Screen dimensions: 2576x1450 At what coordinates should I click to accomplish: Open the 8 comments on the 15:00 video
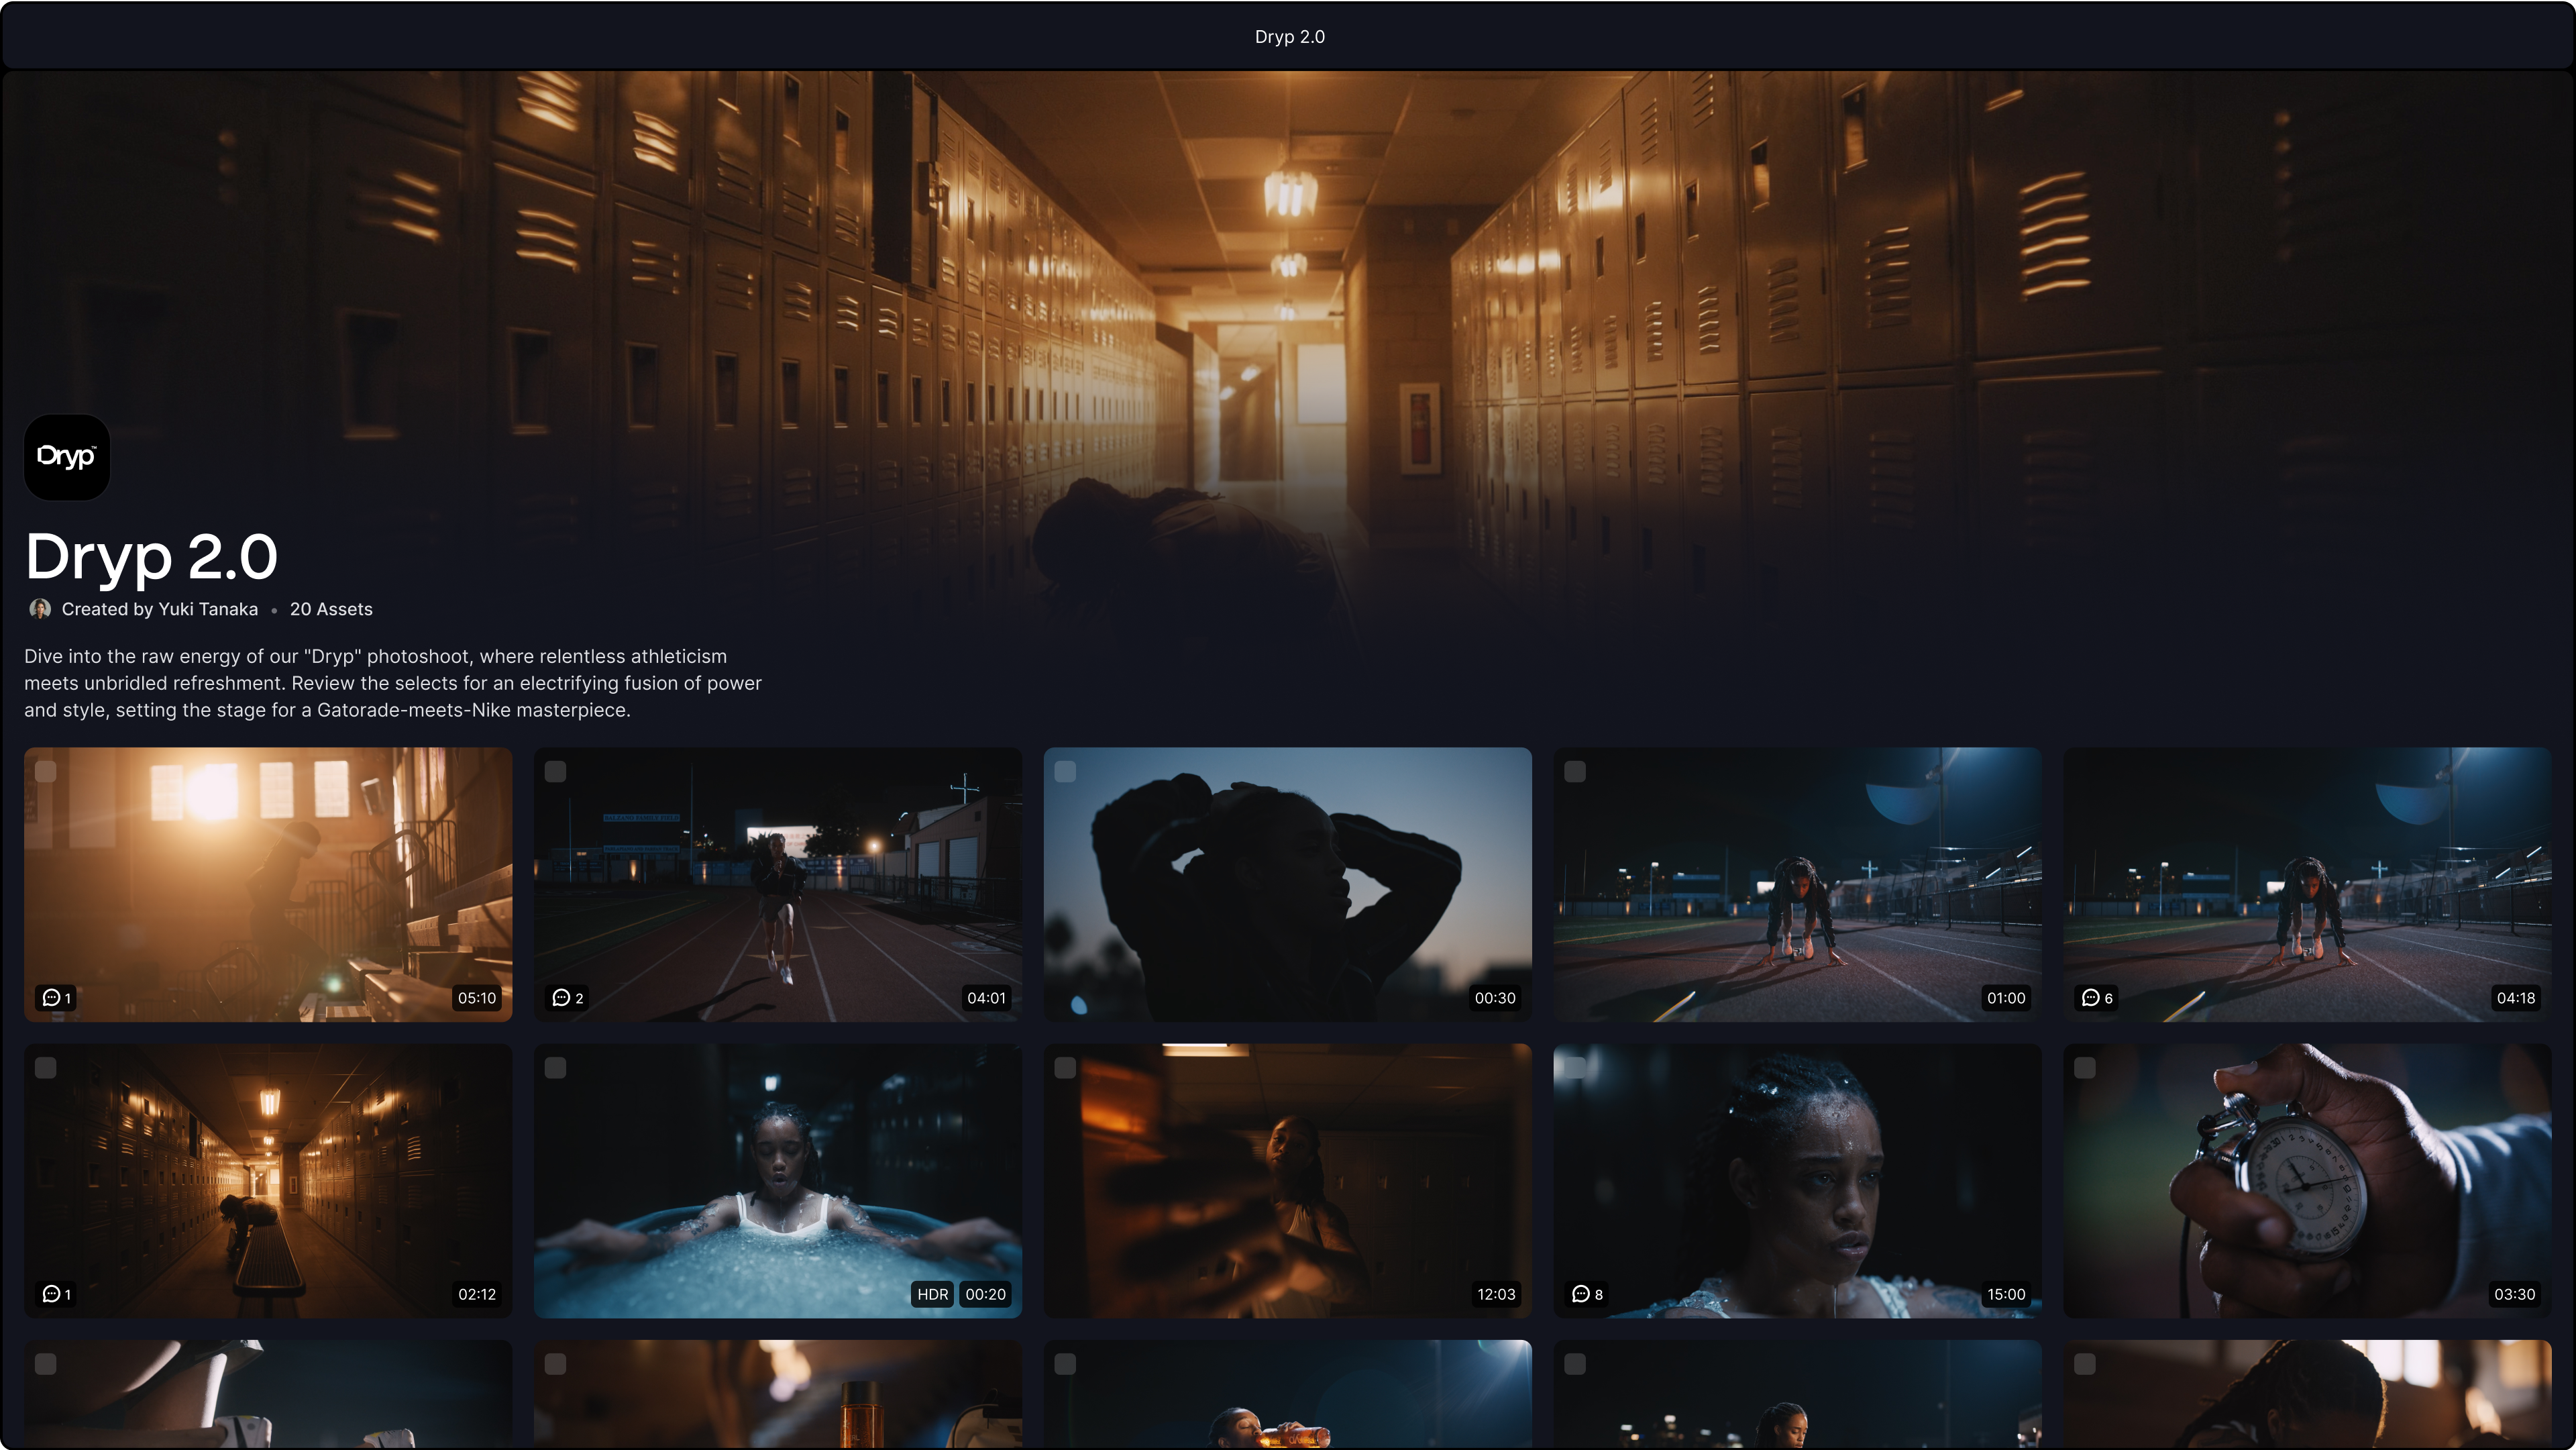coord(1588,1294)
